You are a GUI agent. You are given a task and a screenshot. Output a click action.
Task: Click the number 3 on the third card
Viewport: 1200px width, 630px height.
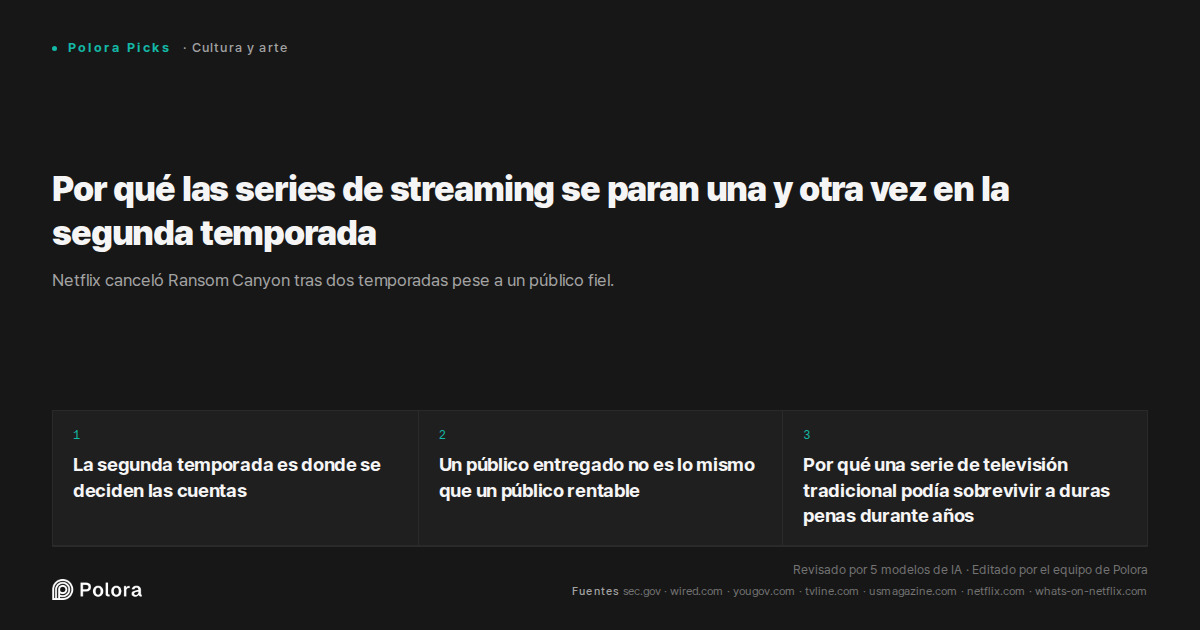point(807,435)
